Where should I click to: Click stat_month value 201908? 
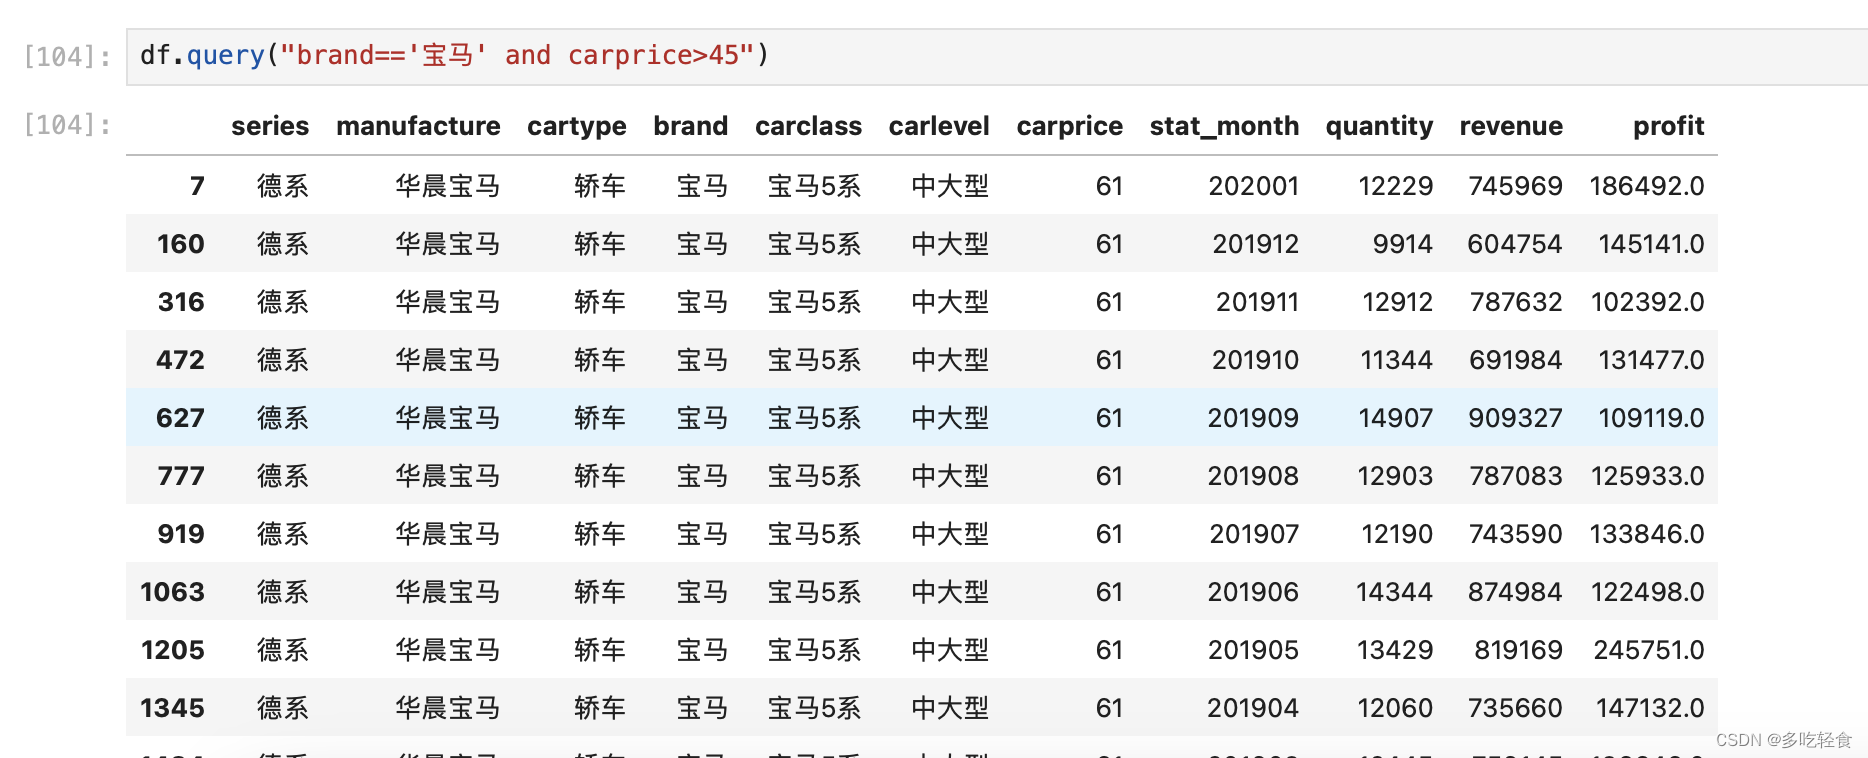pyautogui.click(x=1253, y=476)
